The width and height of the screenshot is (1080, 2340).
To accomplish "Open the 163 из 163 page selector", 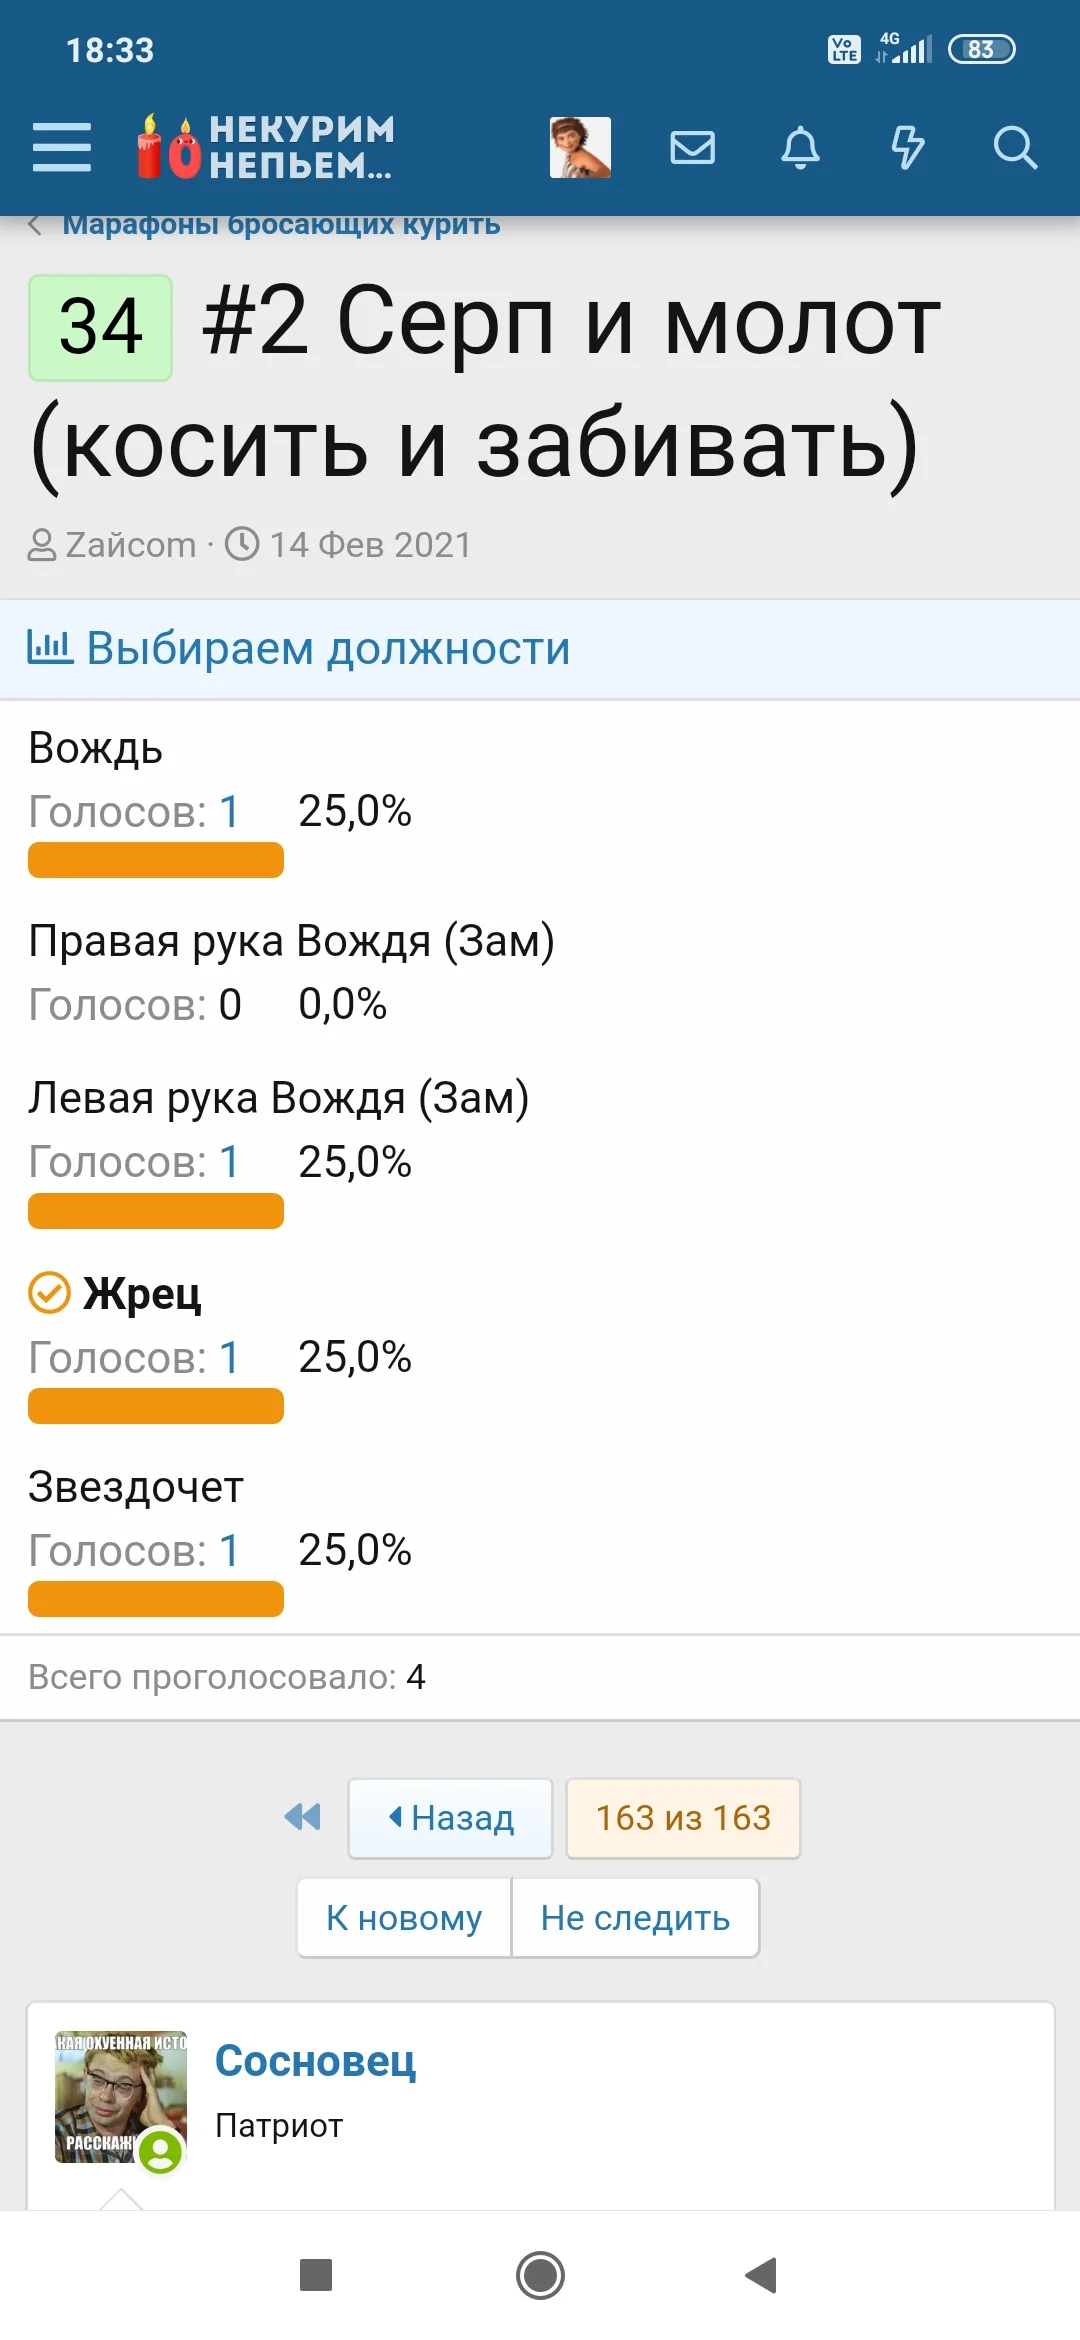I will pos(683,1817).
